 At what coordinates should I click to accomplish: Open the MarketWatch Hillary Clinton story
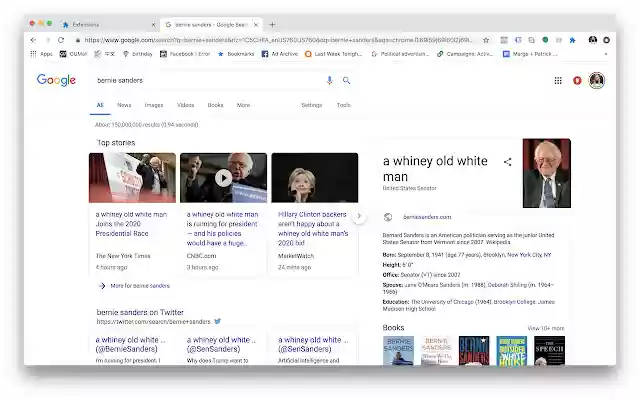coord(313,229)
